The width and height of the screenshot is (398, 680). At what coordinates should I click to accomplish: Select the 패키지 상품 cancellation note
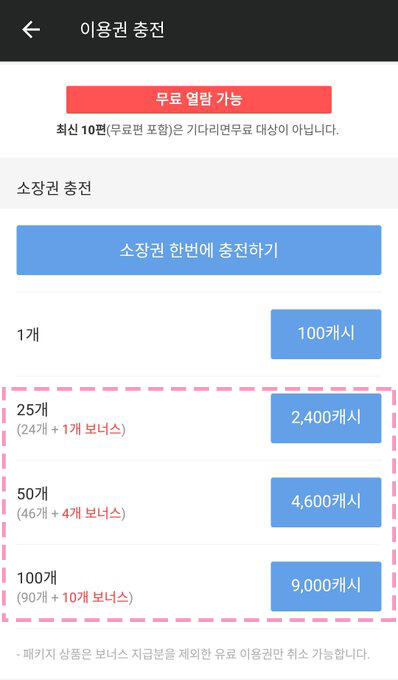tap(193, 654)
